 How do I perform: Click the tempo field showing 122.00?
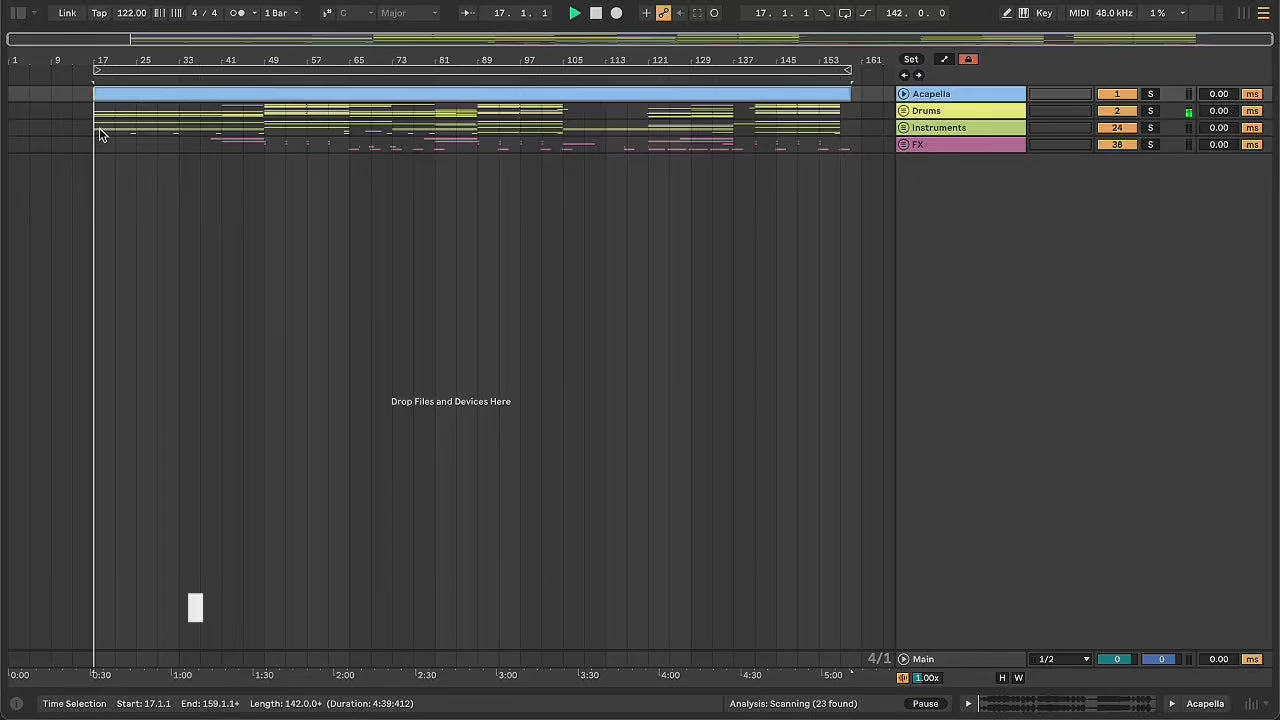(x=131, y=13)
